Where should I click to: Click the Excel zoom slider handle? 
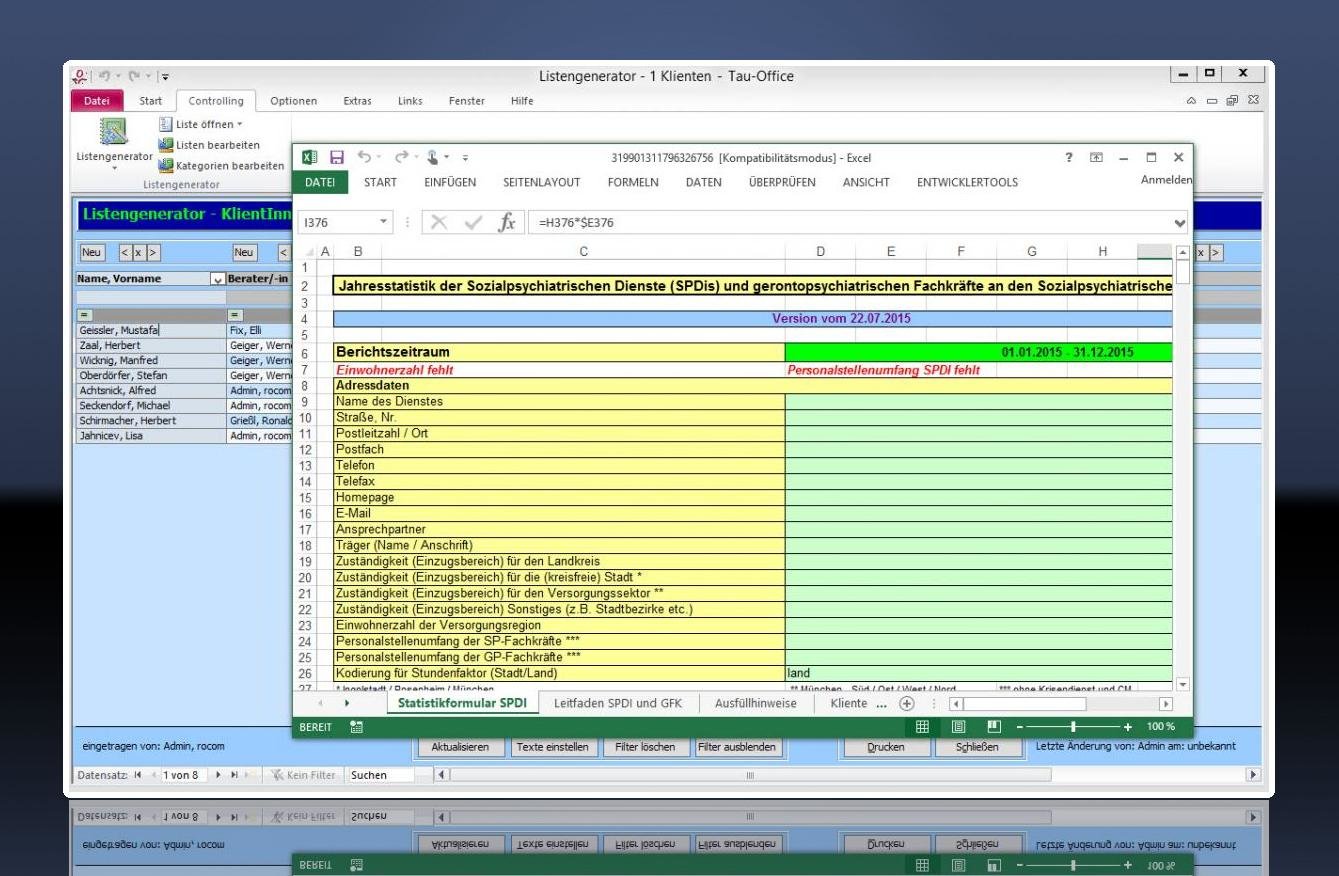pyautogui.click(x=1073, y=726)
